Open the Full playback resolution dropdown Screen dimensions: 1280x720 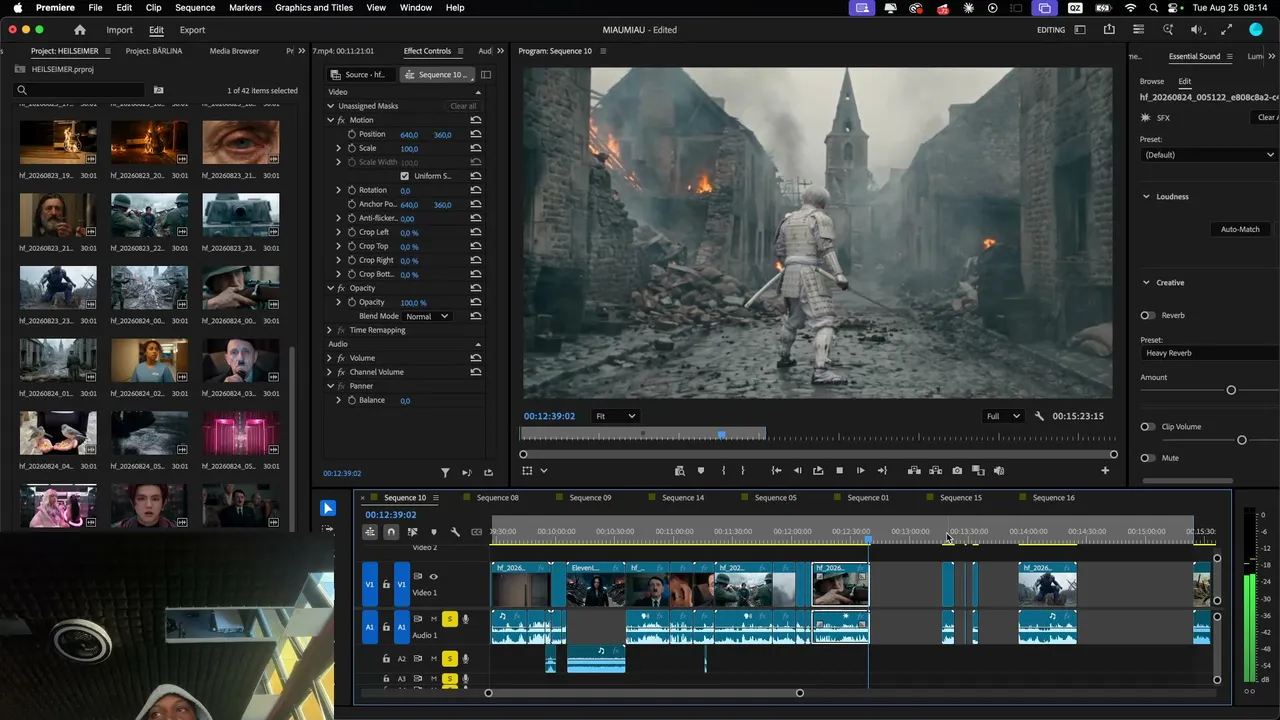click(x=1004, y=416)
